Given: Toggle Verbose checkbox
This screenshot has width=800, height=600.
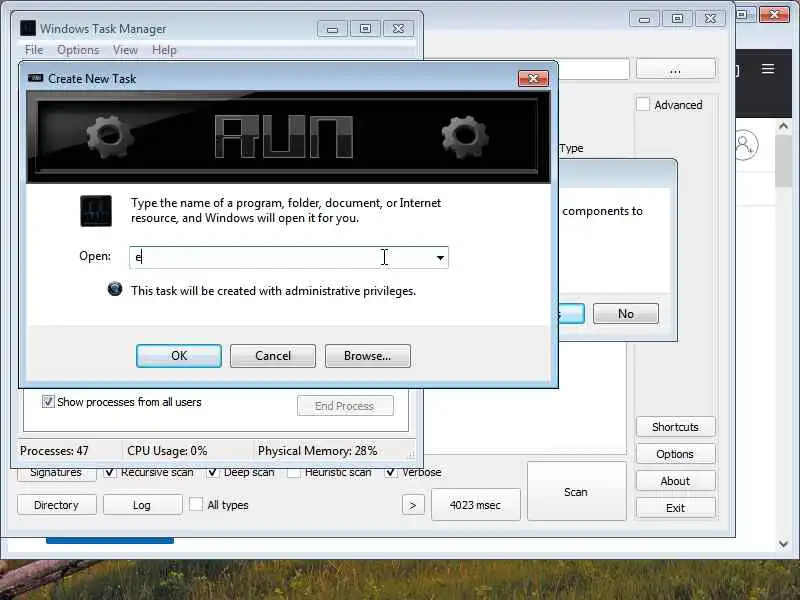Looking at the screenshot, I should pyautogui.click(x=391, y=473).
